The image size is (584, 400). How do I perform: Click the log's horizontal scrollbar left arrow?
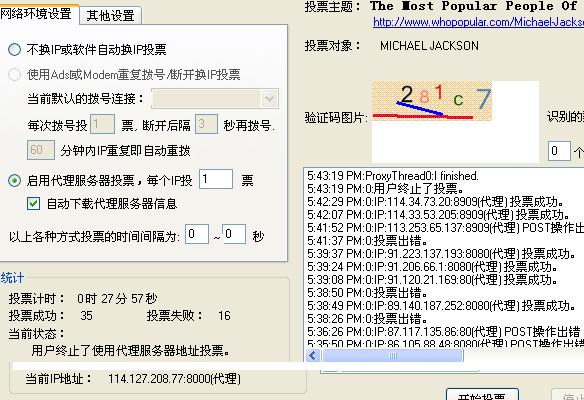[312, 355]
